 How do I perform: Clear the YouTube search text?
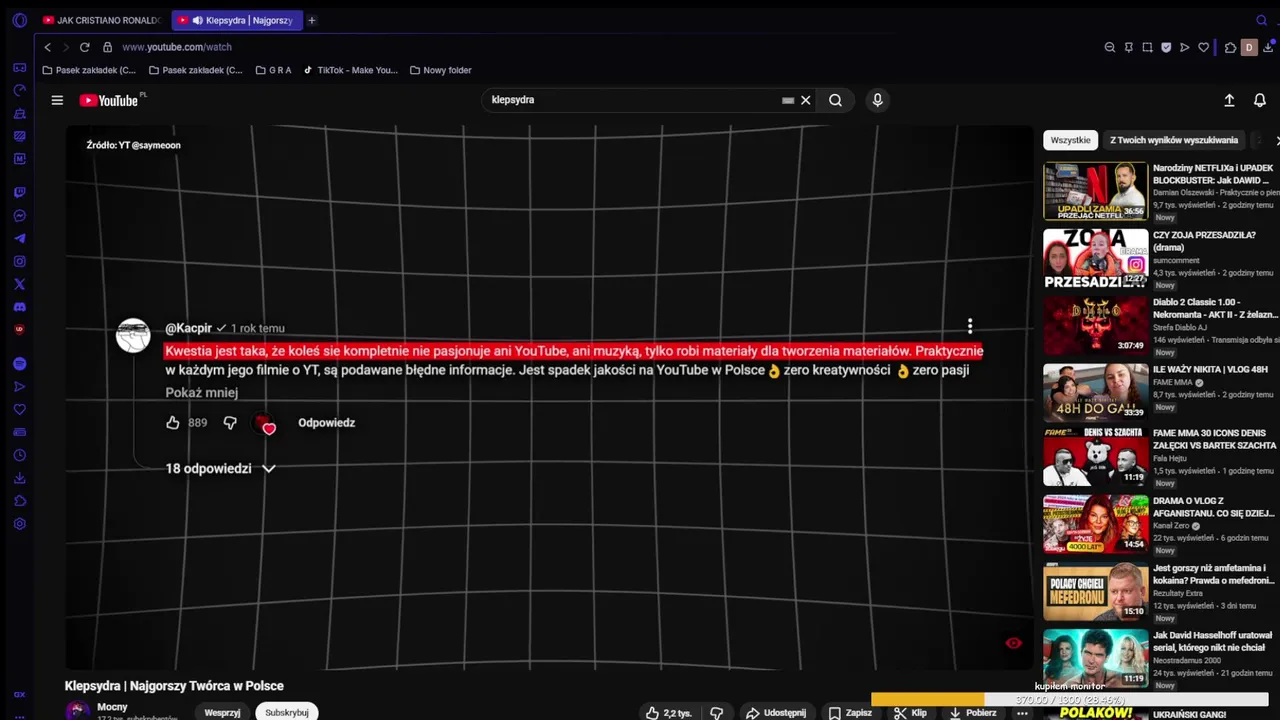pos(805,100)
